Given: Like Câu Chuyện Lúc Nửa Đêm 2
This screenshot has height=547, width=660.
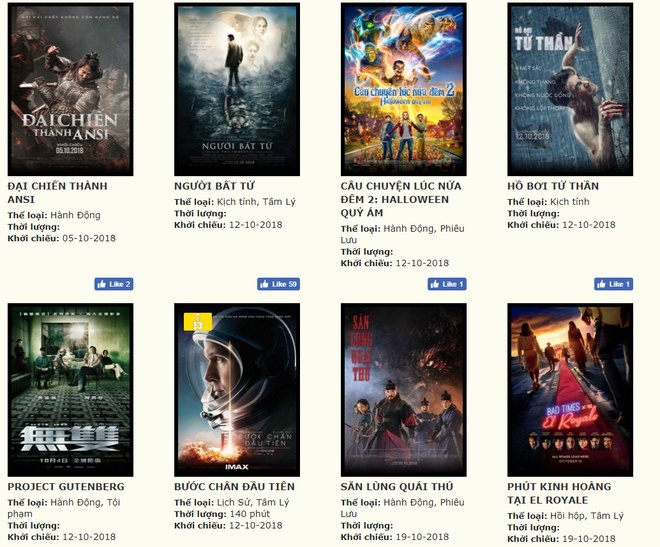Looking at the screenshot, I should [447, 284].
